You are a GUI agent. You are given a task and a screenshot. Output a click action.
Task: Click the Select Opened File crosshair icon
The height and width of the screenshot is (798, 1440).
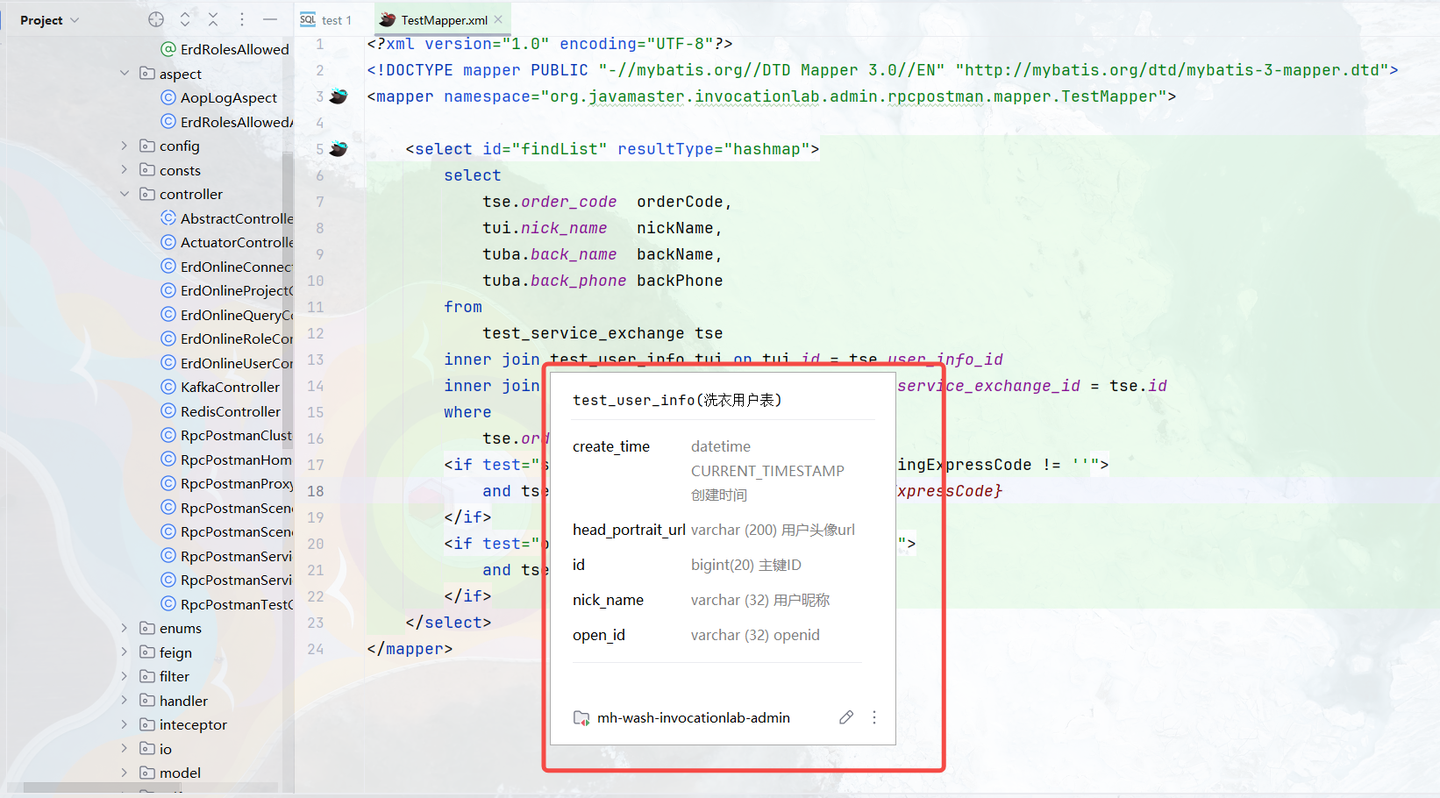point(156,19)
